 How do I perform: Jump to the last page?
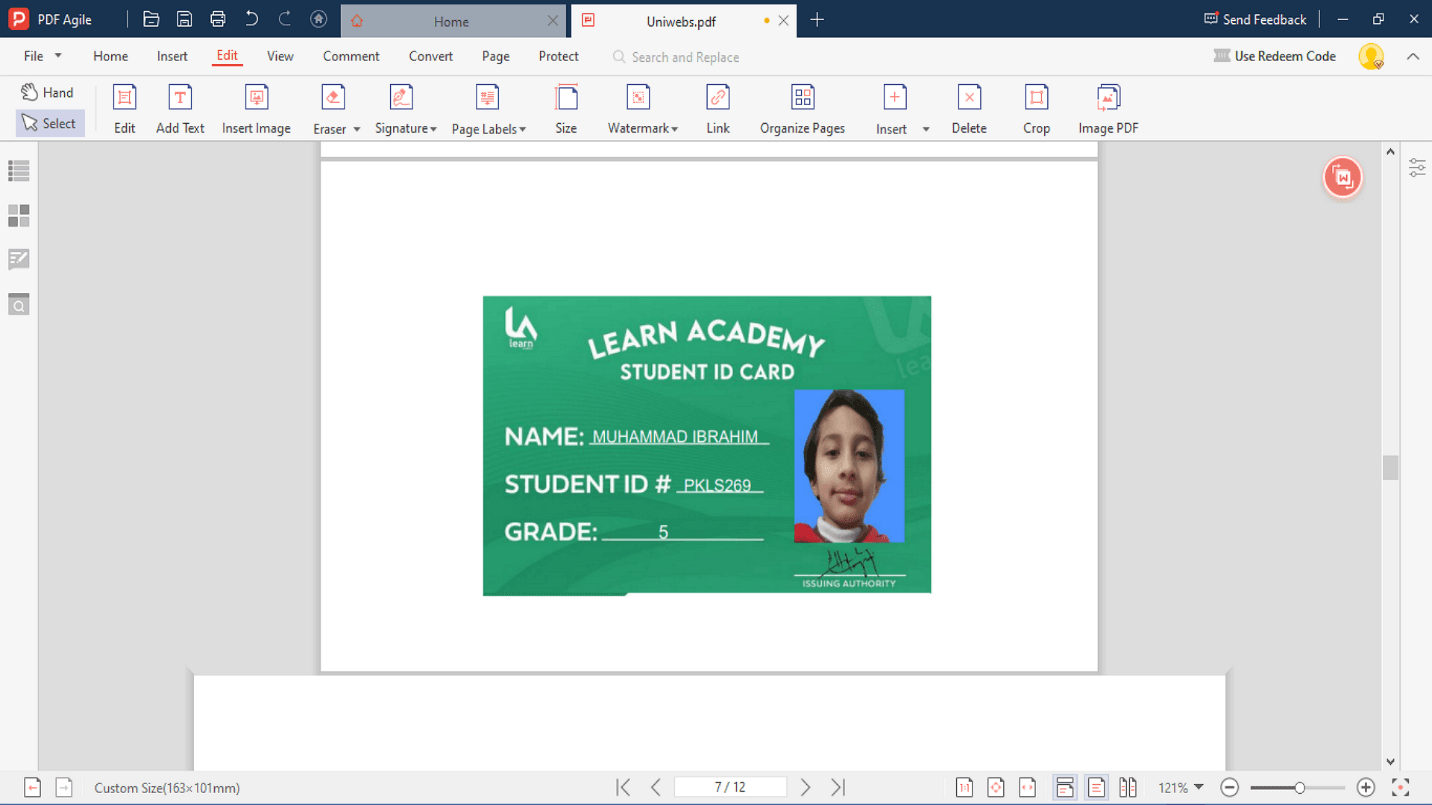[x=838, y=788]
